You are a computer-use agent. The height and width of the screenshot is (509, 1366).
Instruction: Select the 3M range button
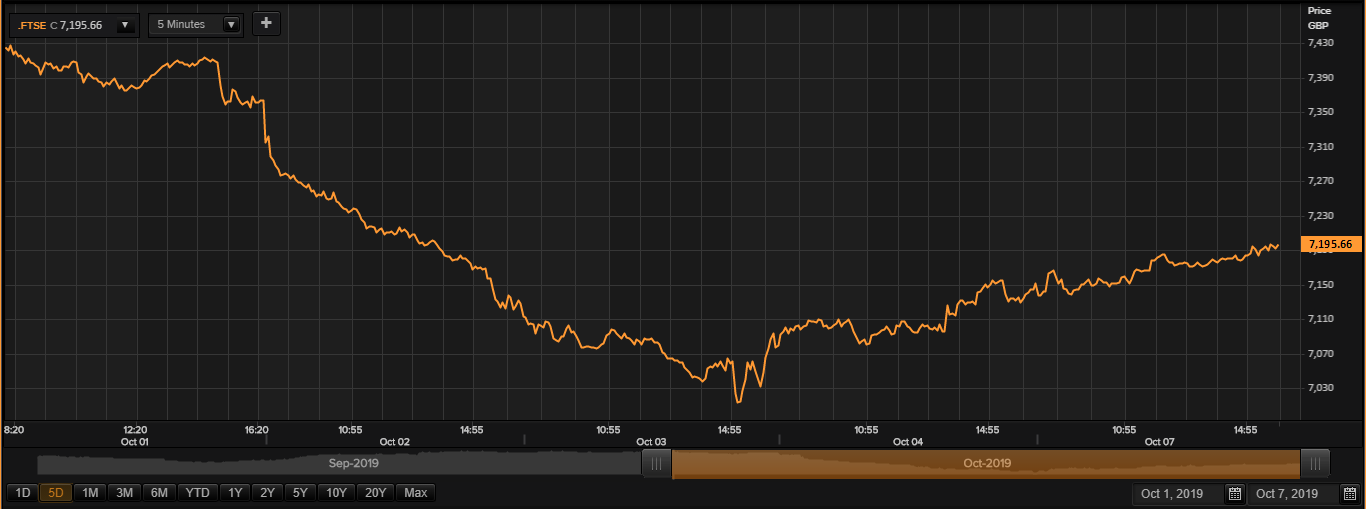(x=125, y=493)
